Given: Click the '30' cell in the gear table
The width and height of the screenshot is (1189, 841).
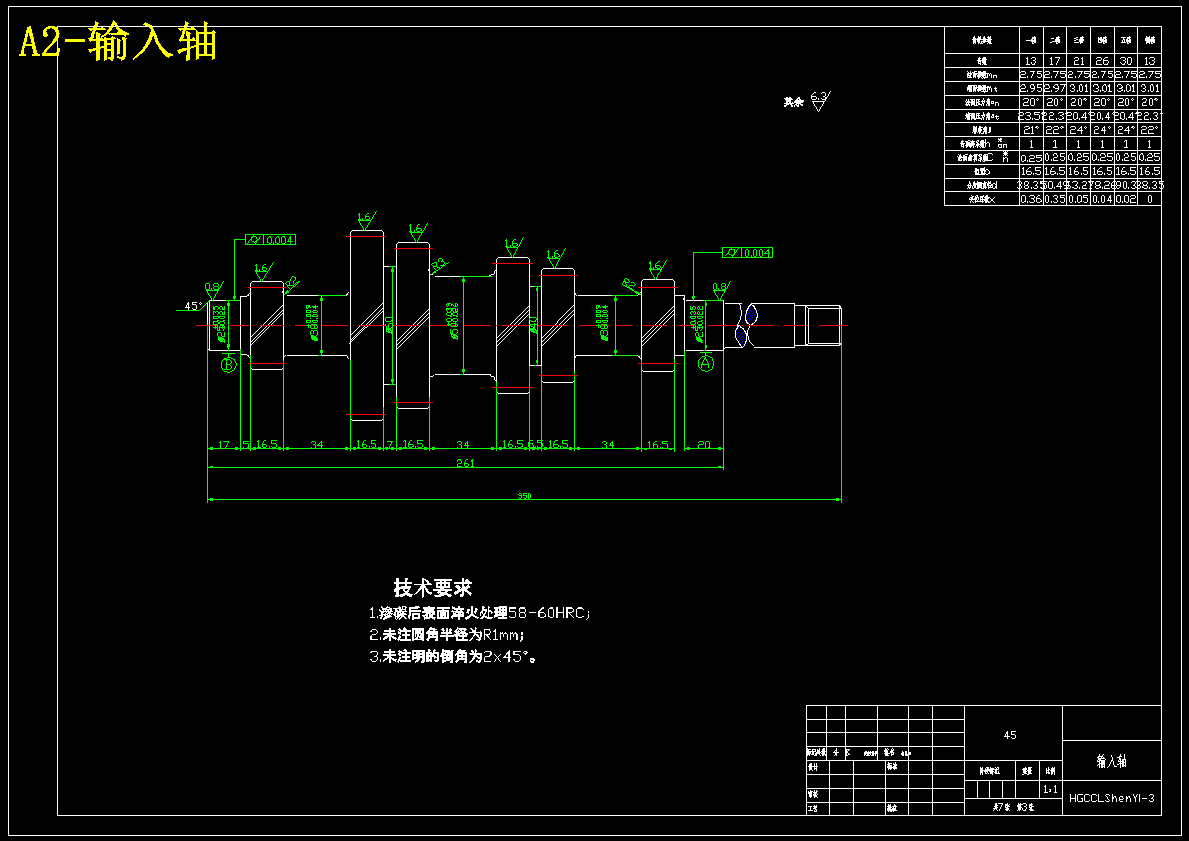Looking at the screenshot, I should tap(1126, 61).
